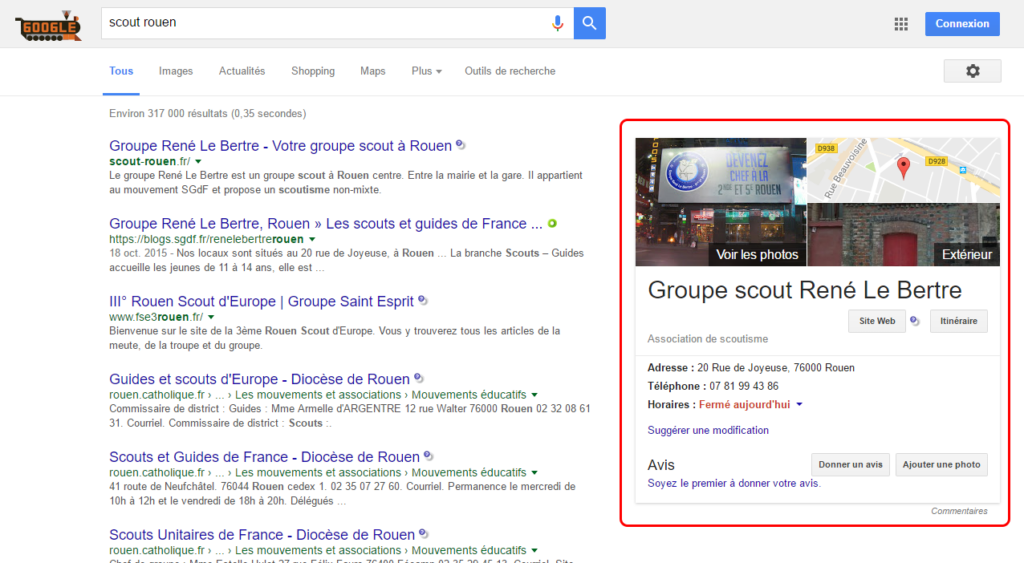
Task: Open the settings gear button
Action: tap(972, 71)
